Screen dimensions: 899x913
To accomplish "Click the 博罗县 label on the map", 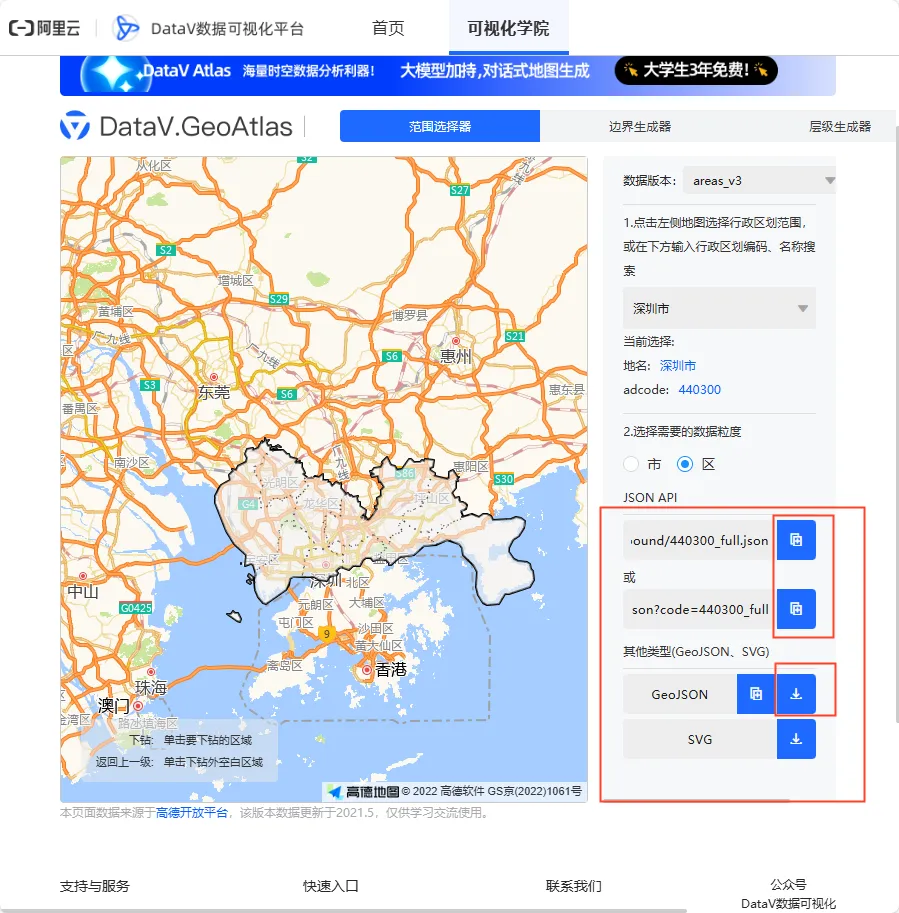I will tap(409, 315).
